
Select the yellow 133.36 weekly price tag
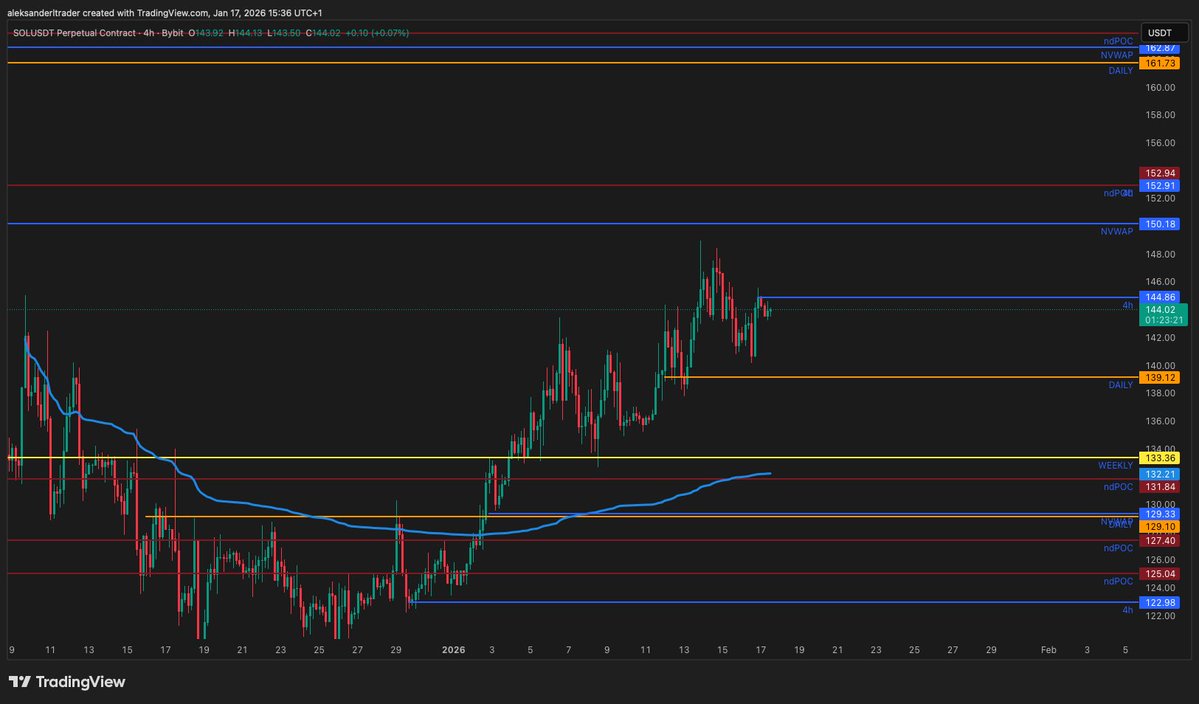tap(1160, 458)
